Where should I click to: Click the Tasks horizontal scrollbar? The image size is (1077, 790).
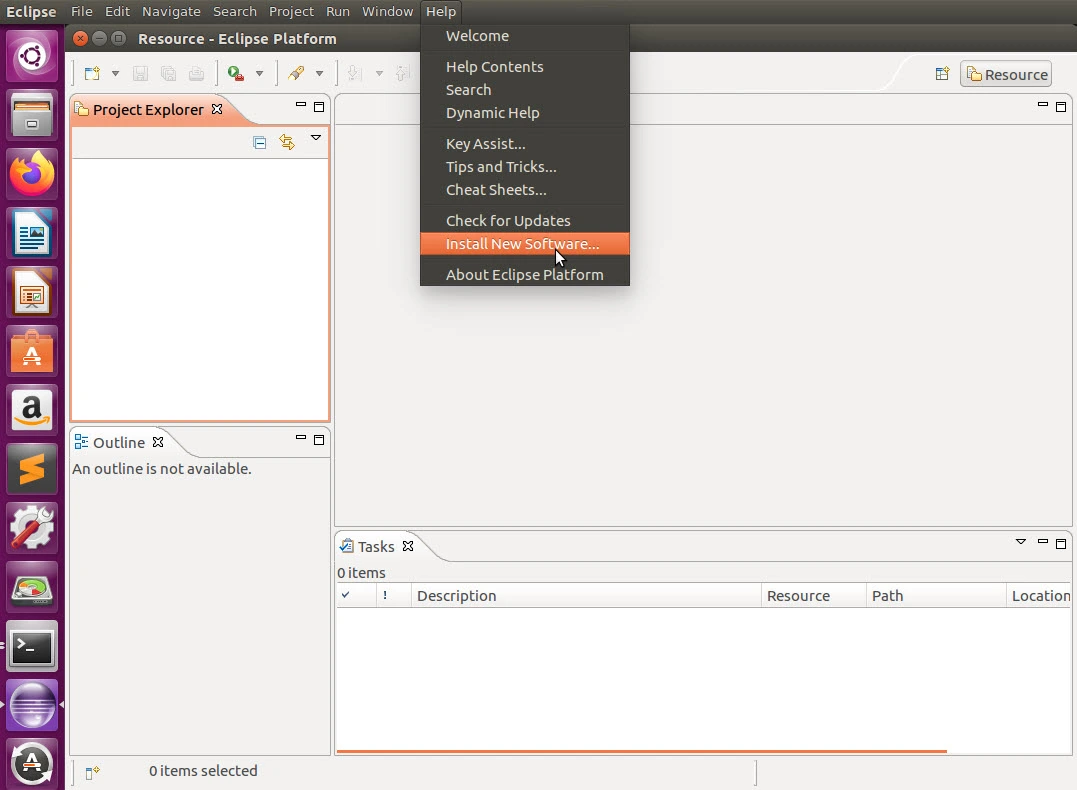641,750
